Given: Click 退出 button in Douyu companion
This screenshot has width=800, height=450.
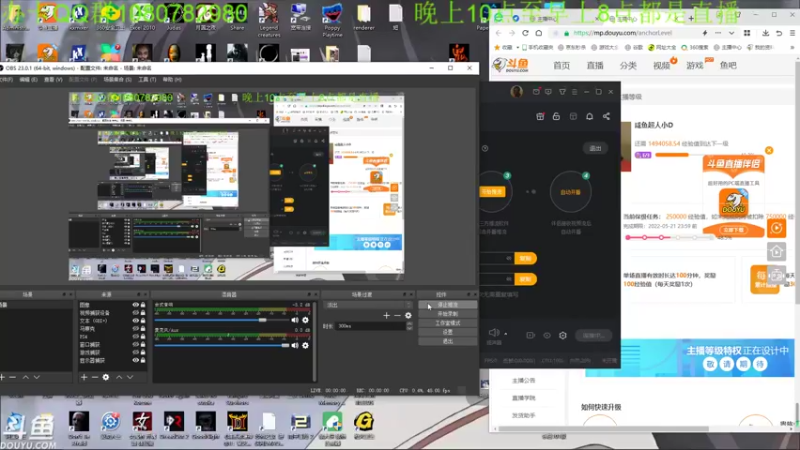Looking at the screenshot, I should click(595, 148).
